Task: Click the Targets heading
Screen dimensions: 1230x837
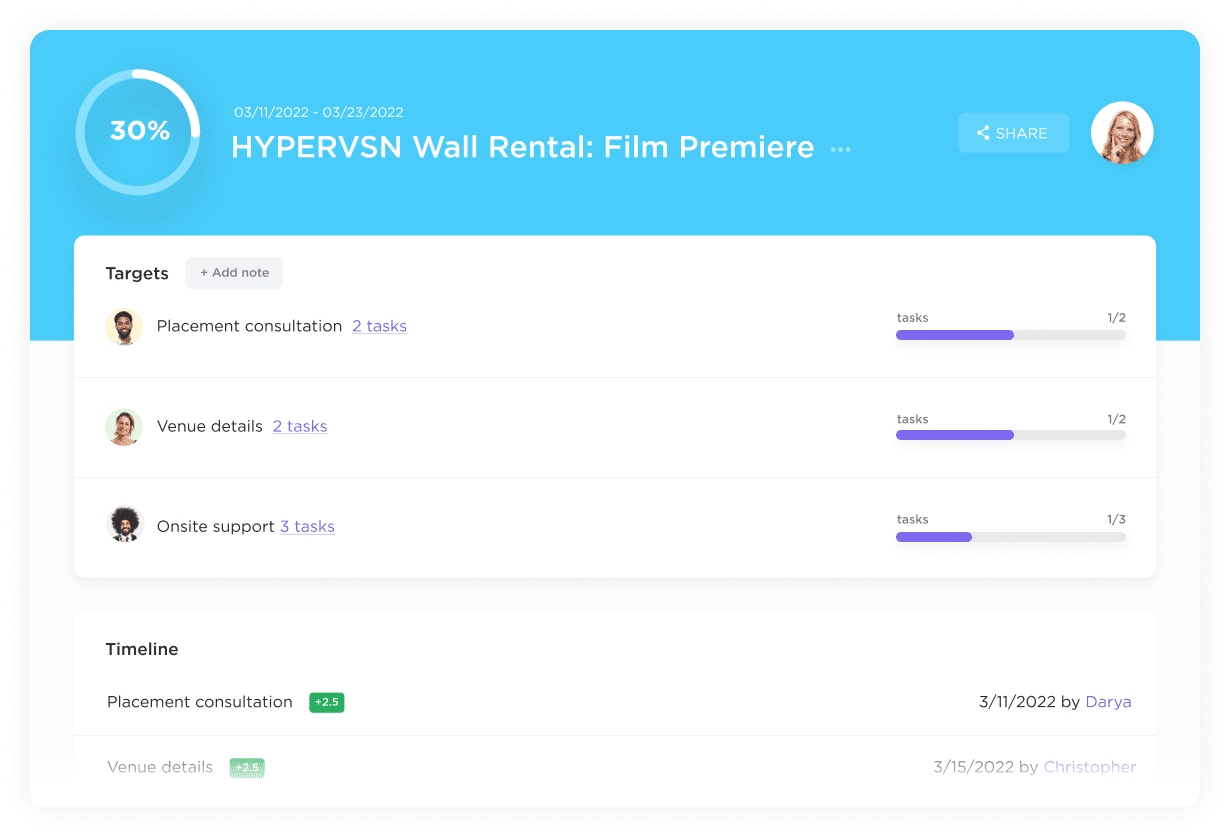Action: (x=137, y=273)
